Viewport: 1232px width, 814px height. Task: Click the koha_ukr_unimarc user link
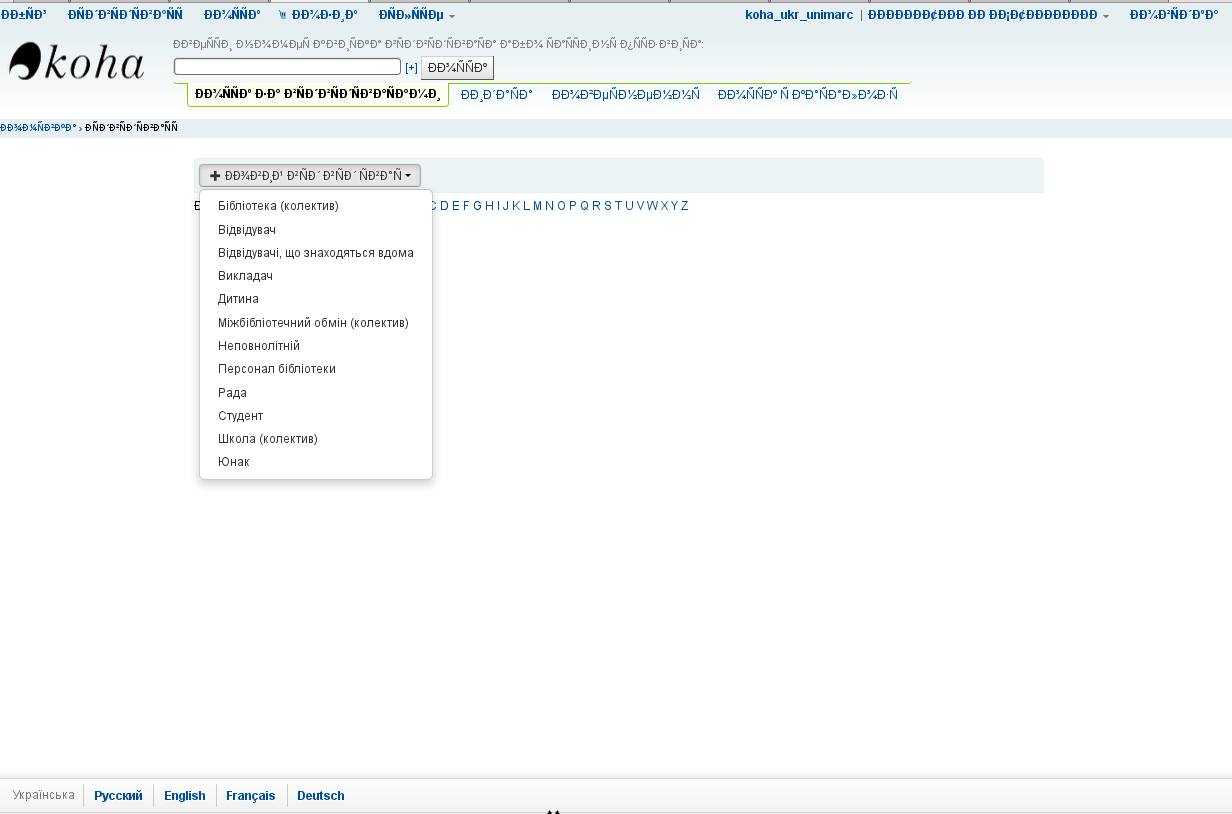pyautogui.click(x=798, y=15)
